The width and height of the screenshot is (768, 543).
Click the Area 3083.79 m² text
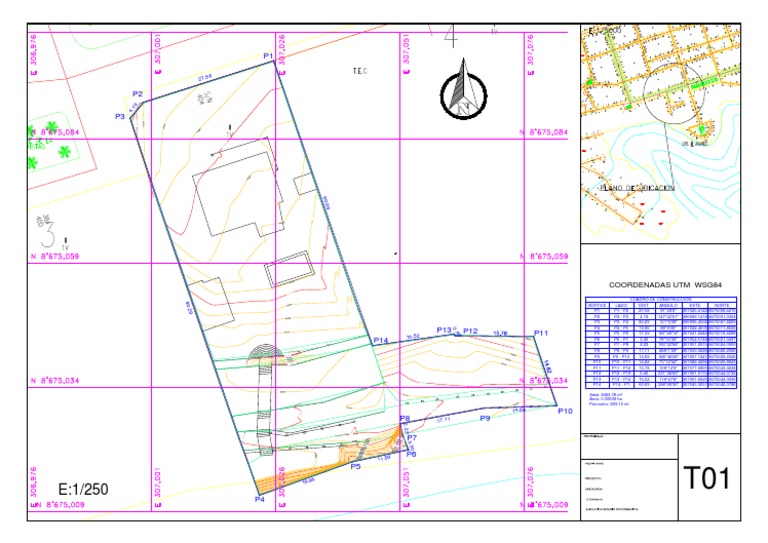[605, 394]
